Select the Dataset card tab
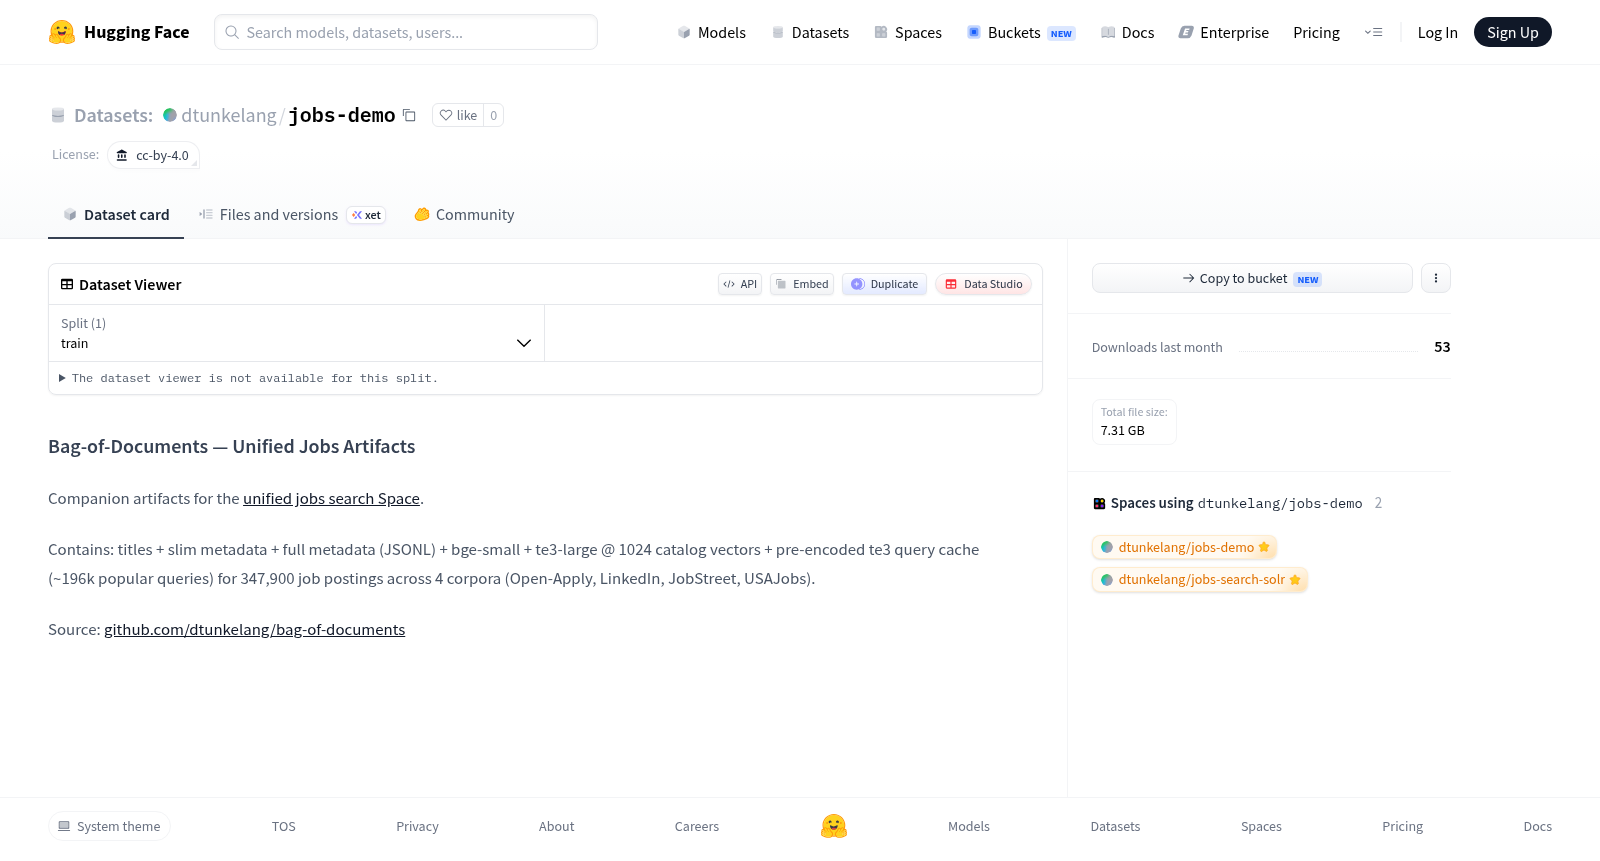Image resolution: width=1600 pixels, height=861 pixels. tap(116, 215)
